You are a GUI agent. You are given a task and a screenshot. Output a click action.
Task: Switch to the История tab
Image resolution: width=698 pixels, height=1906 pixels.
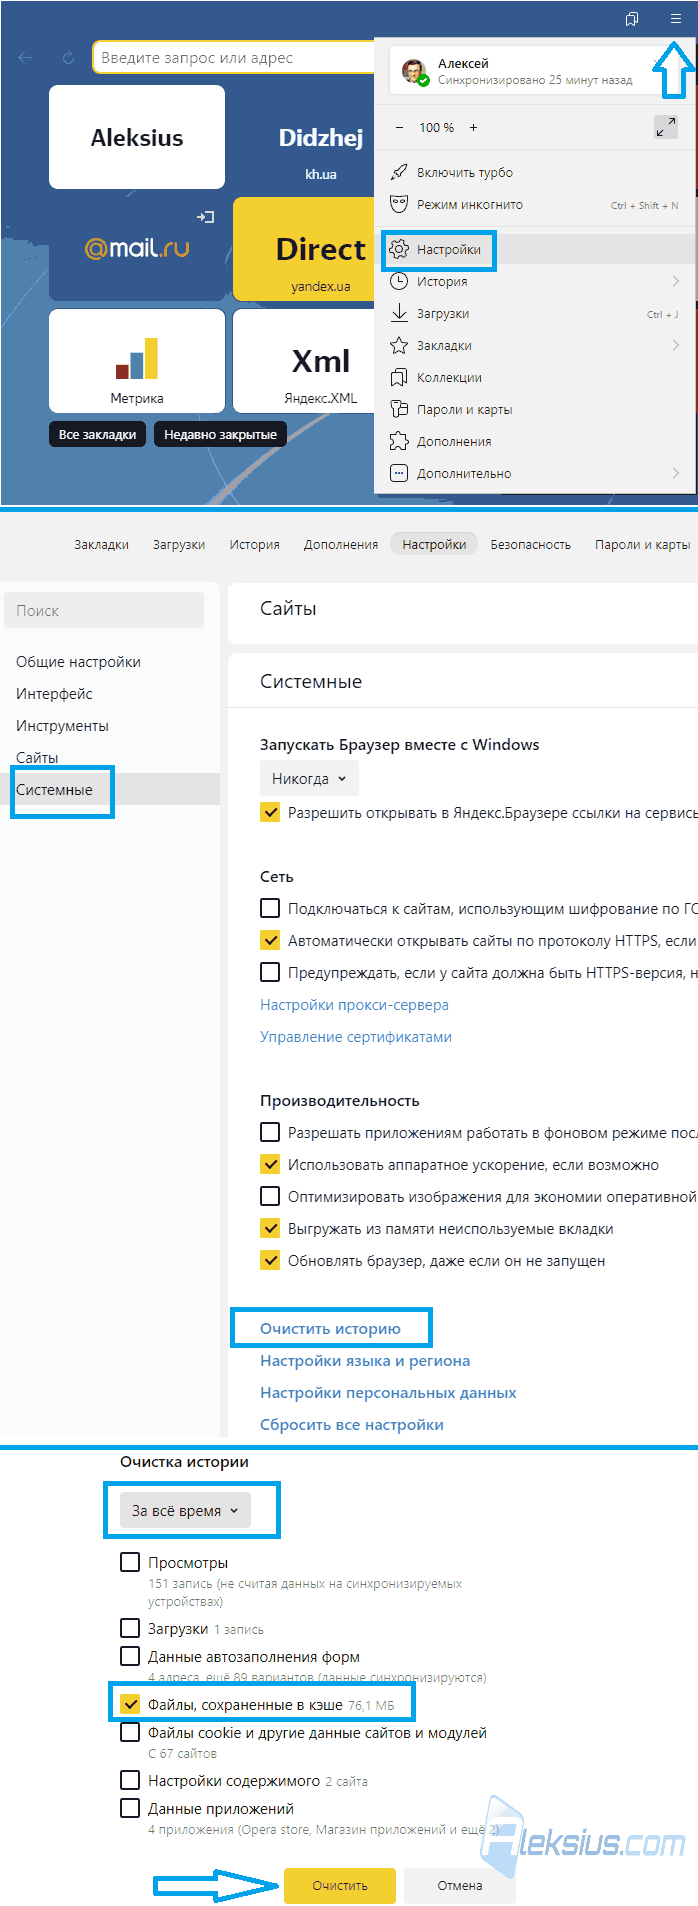pos(254,544)
